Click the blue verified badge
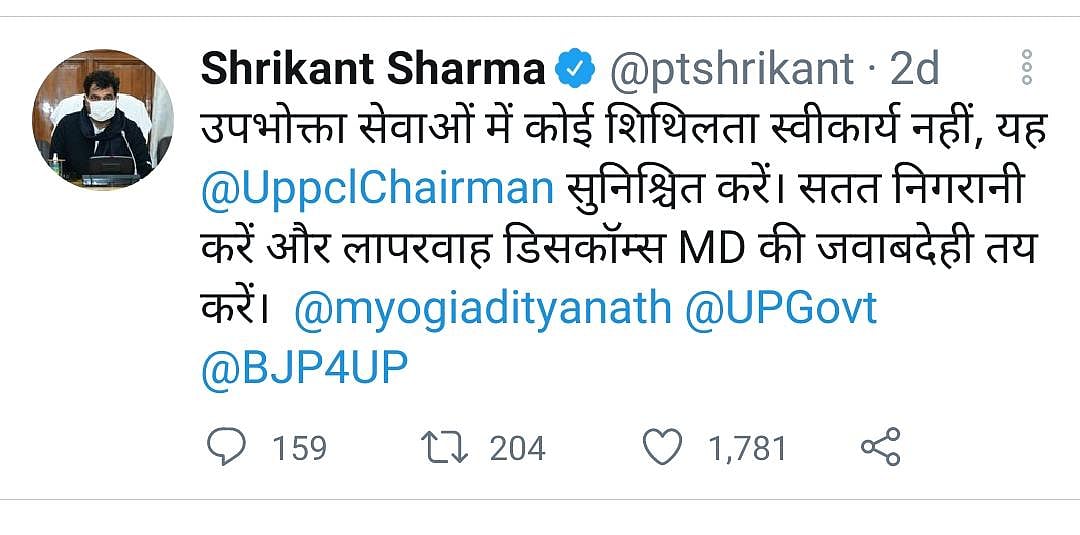This screenshot has height=535, width=1080. tap(574, 69)
